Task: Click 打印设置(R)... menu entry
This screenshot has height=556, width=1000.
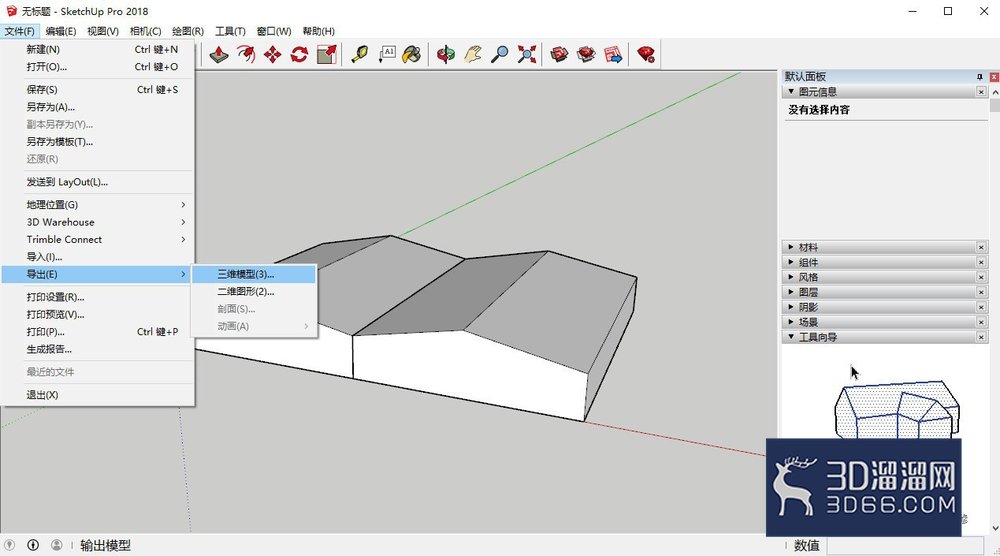Action: [97, 296]
